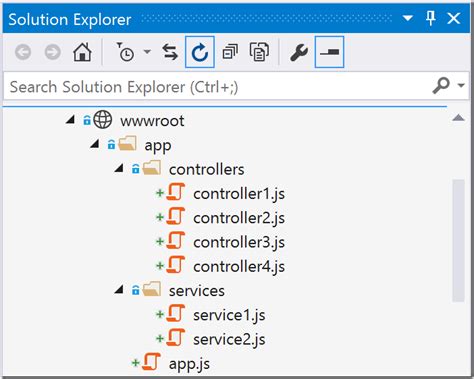474x379 pixels.
Task: Click the scroll up arrow of the tree
Action: click(459, 117)
